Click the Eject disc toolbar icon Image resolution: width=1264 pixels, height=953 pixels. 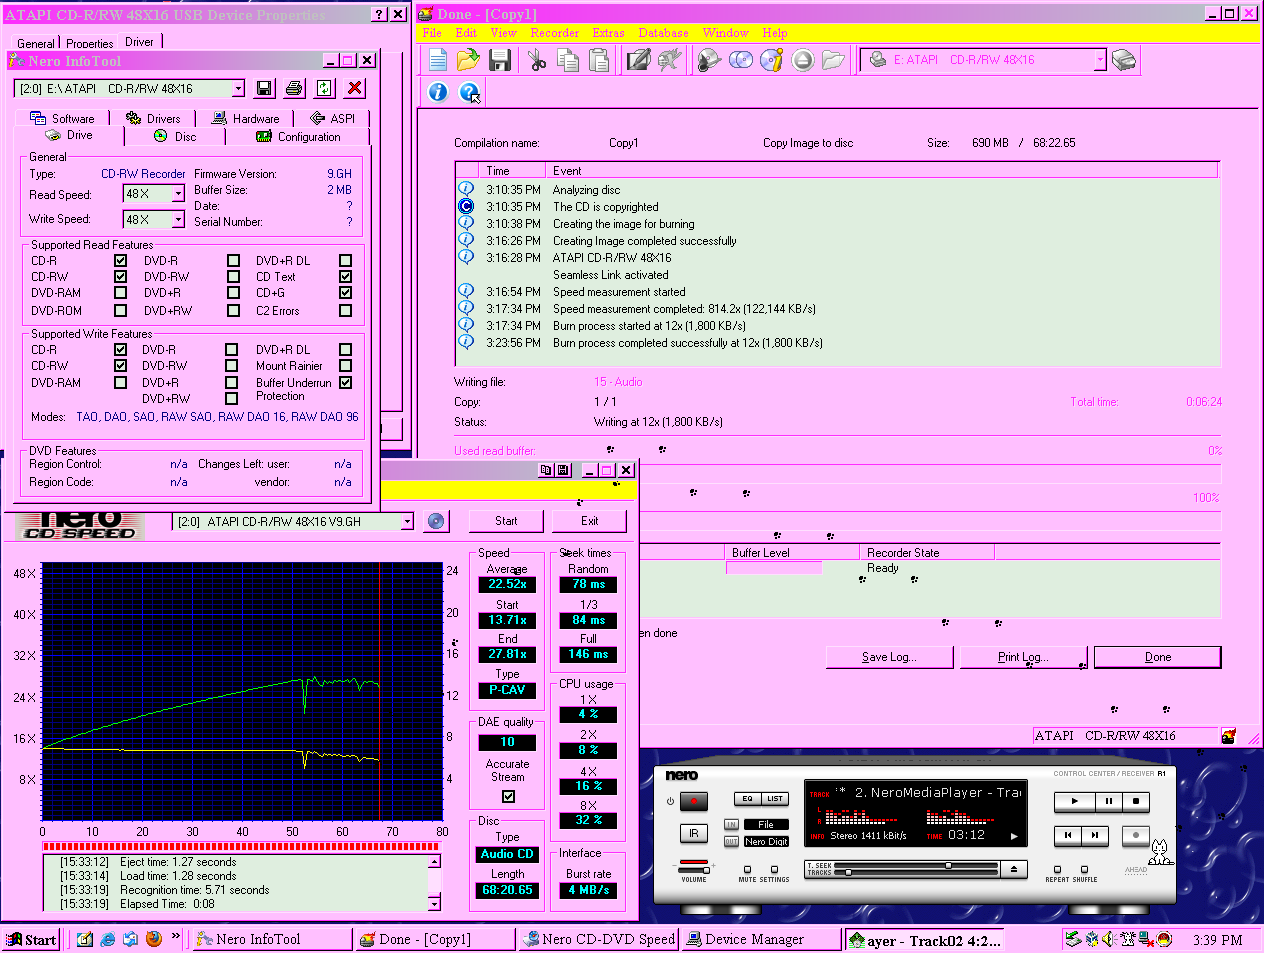click(803, 60)
